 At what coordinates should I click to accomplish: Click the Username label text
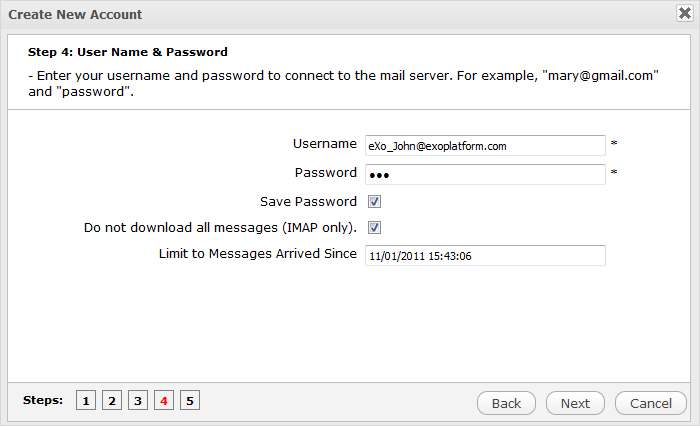324,144
